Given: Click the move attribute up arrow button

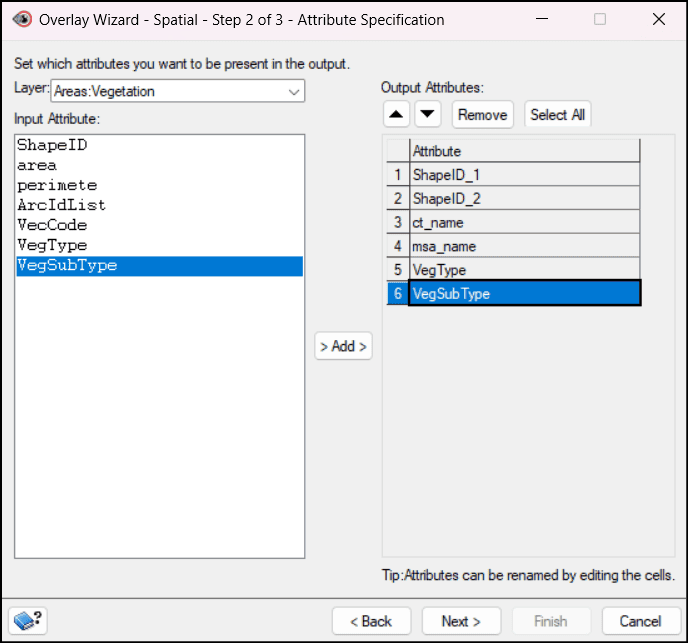Looking at the screenshot, I should coord(396,115).
